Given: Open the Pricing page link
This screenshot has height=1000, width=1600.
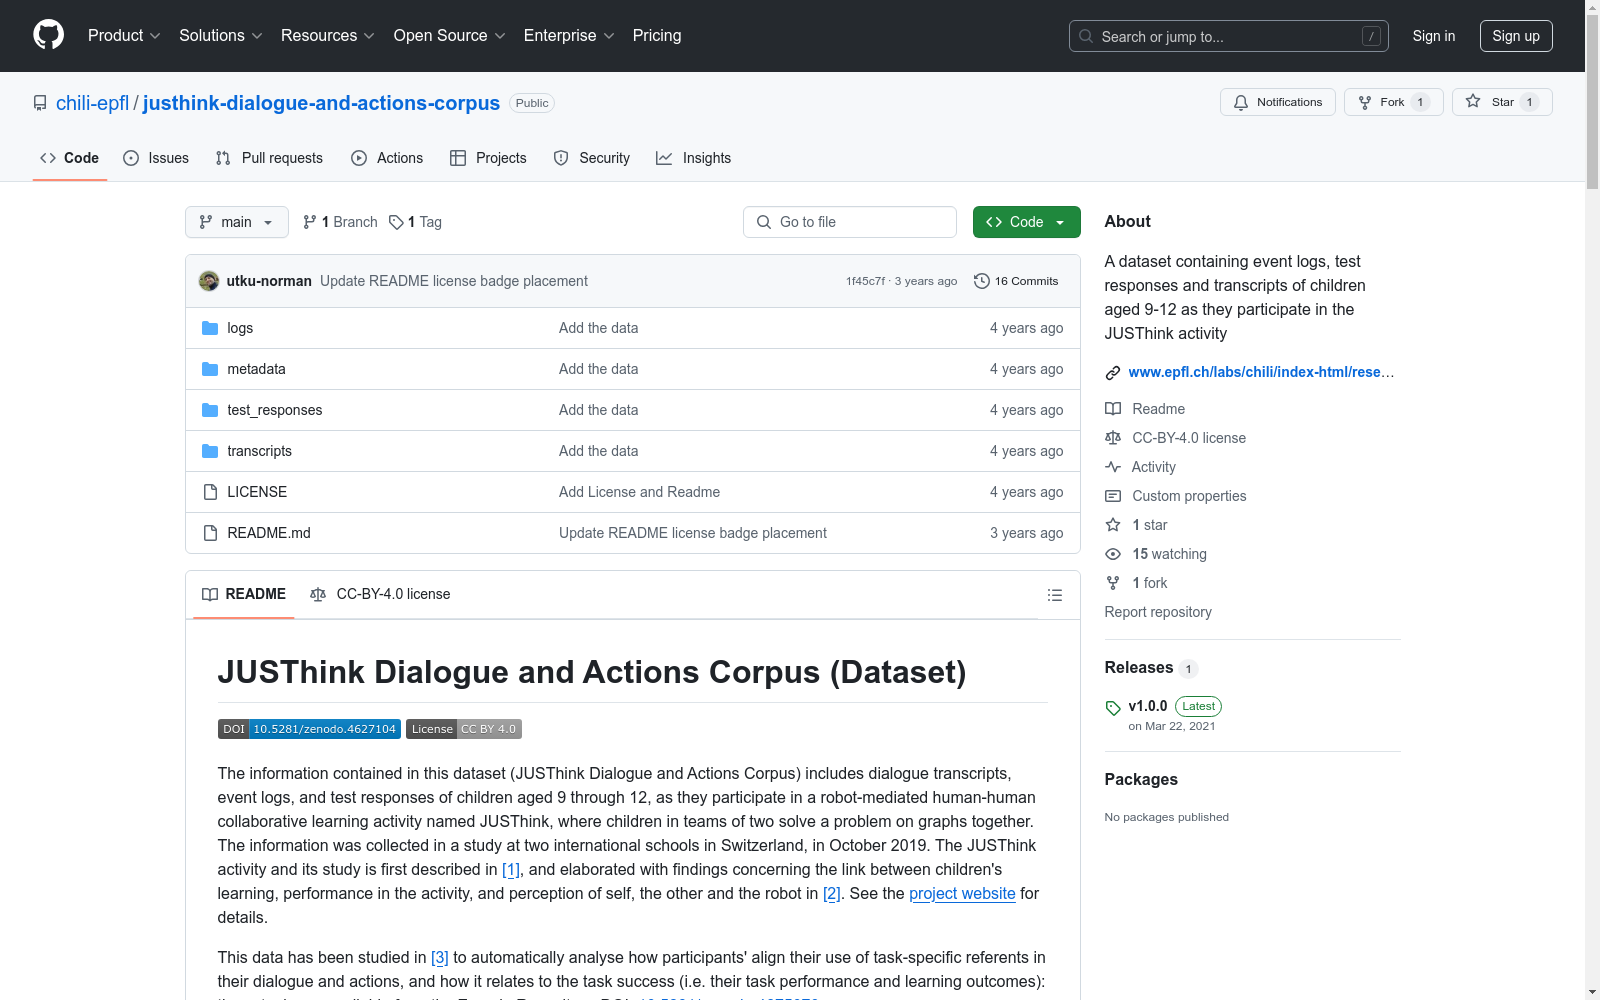Looking at the screenshot, I should coord(657,36).
